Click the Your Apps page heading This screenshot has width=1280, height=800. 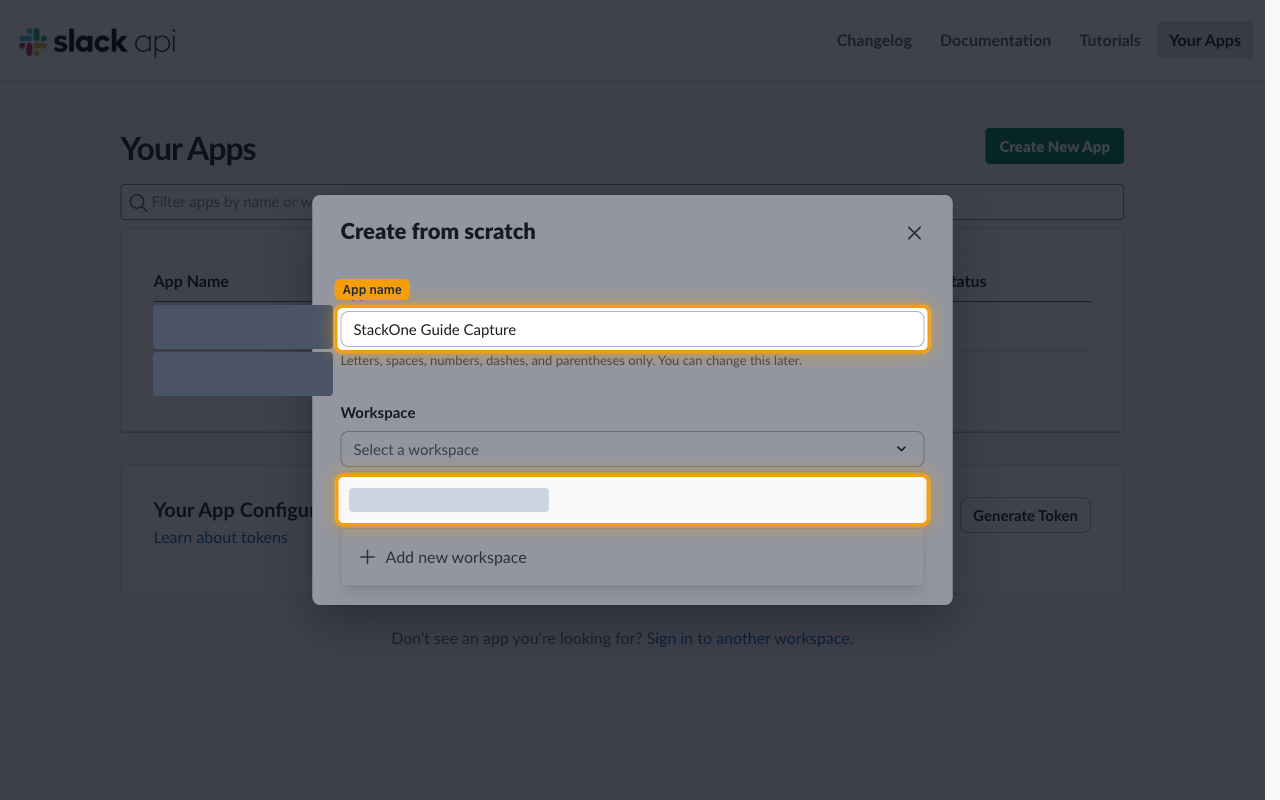pyautogui.click(x=188, y=149)
